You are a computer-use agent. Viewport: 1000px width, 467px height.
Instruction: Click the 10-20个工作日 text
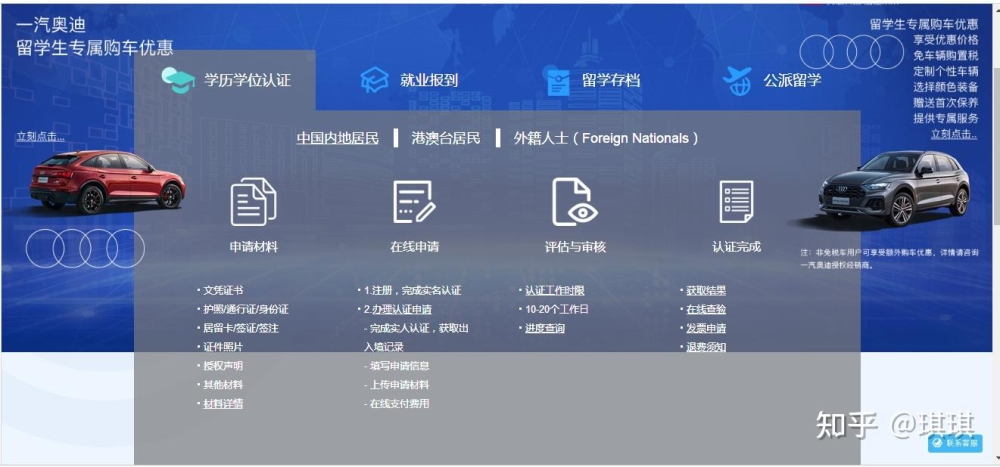pos(557,309)
